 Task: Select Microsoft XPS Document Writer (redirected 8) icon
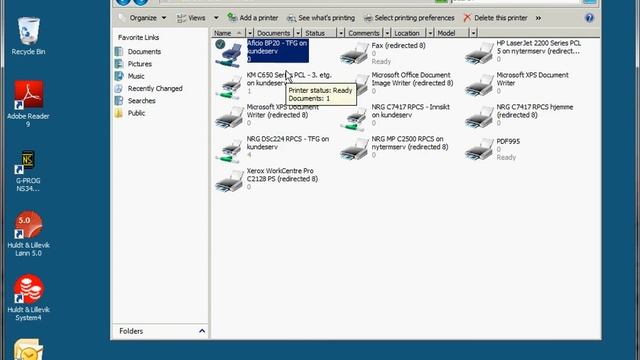coord(229,117)
